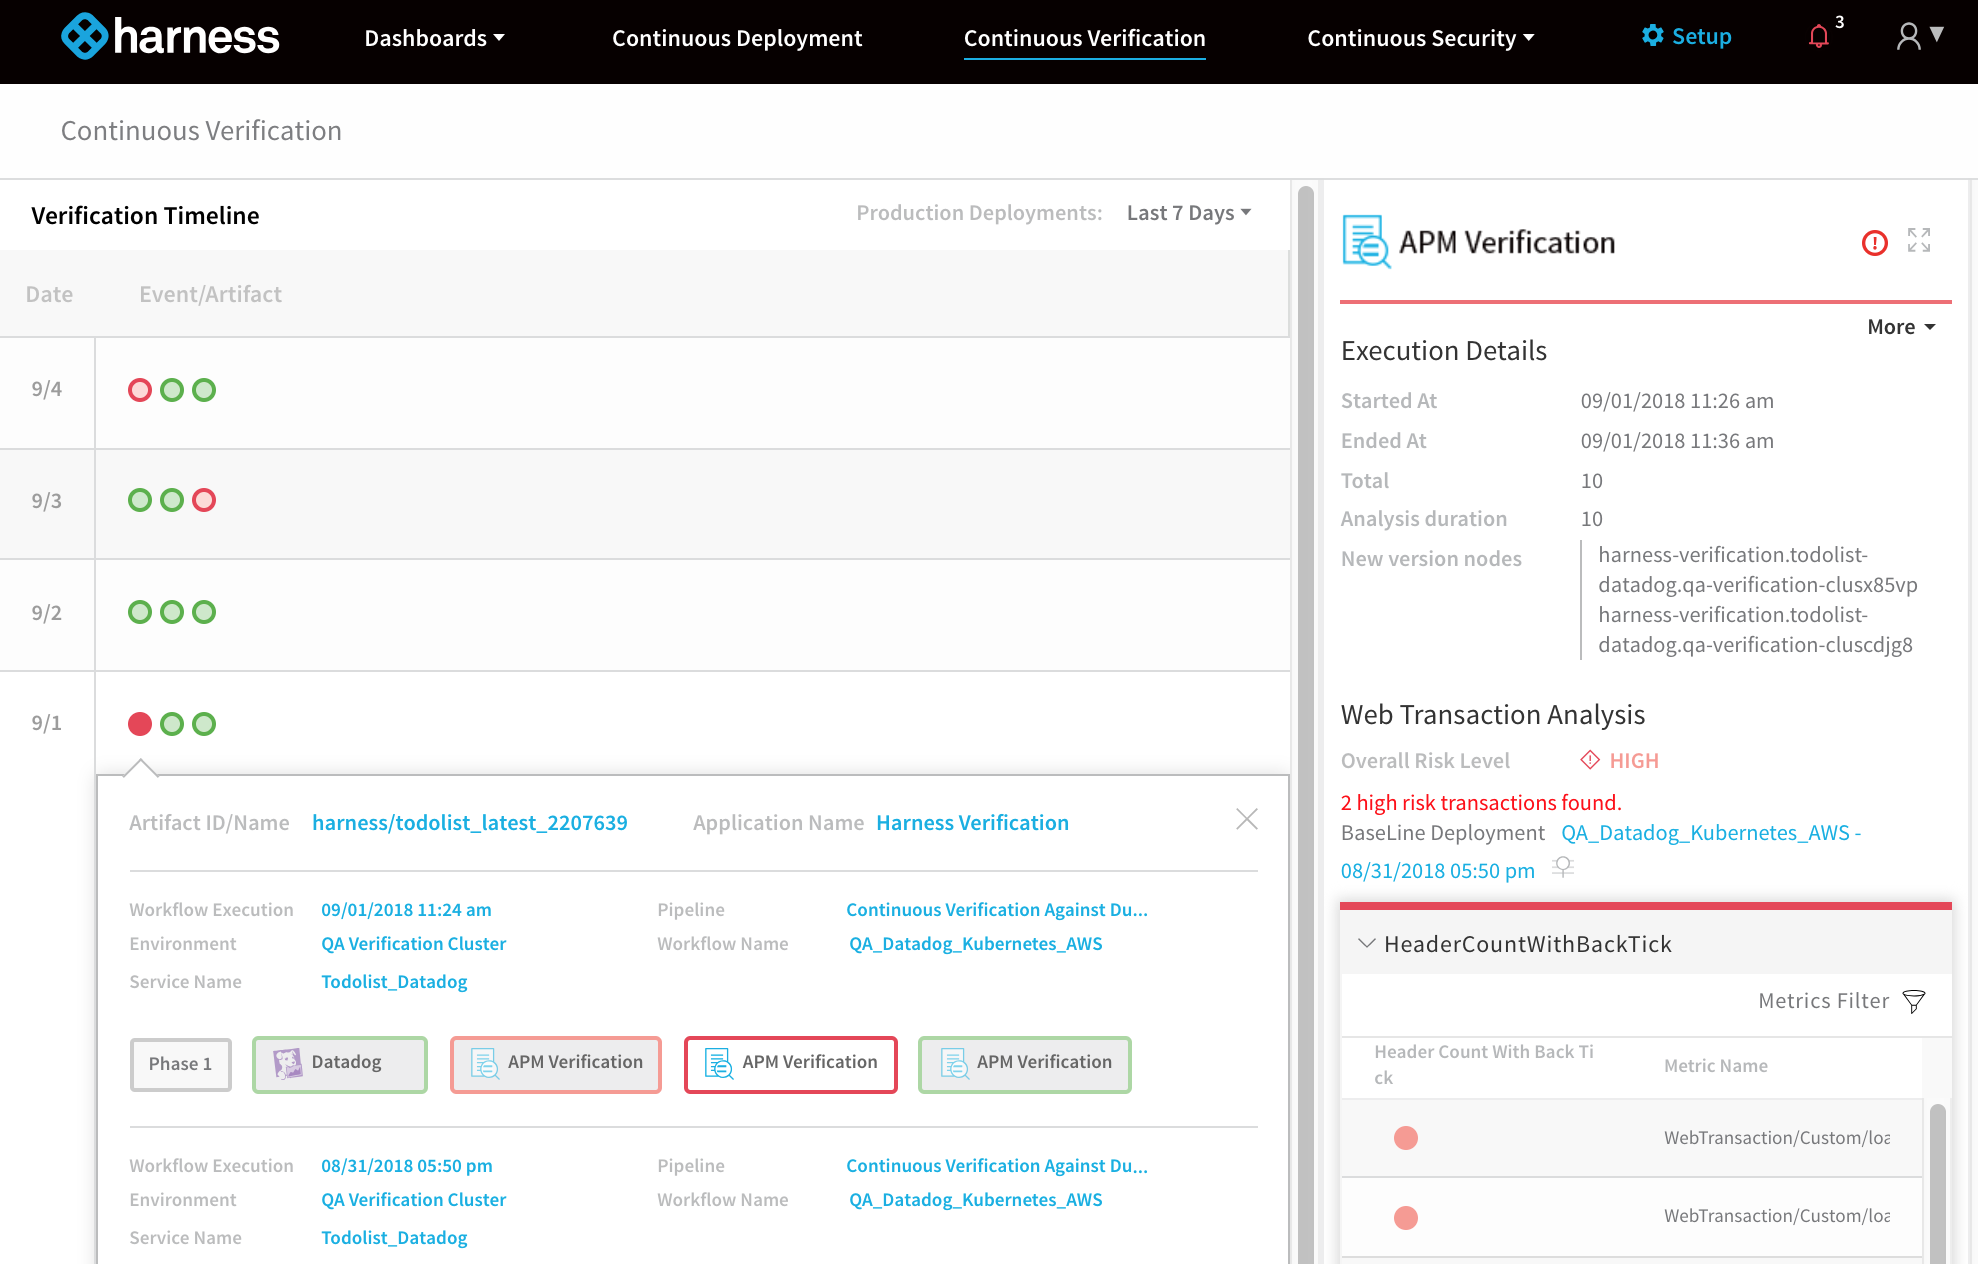Collapse the HeaderCountWithBackTick section
The width and height of the screenshot is (1978, 1264).
pyautogui.click(x=1367, y=943)
